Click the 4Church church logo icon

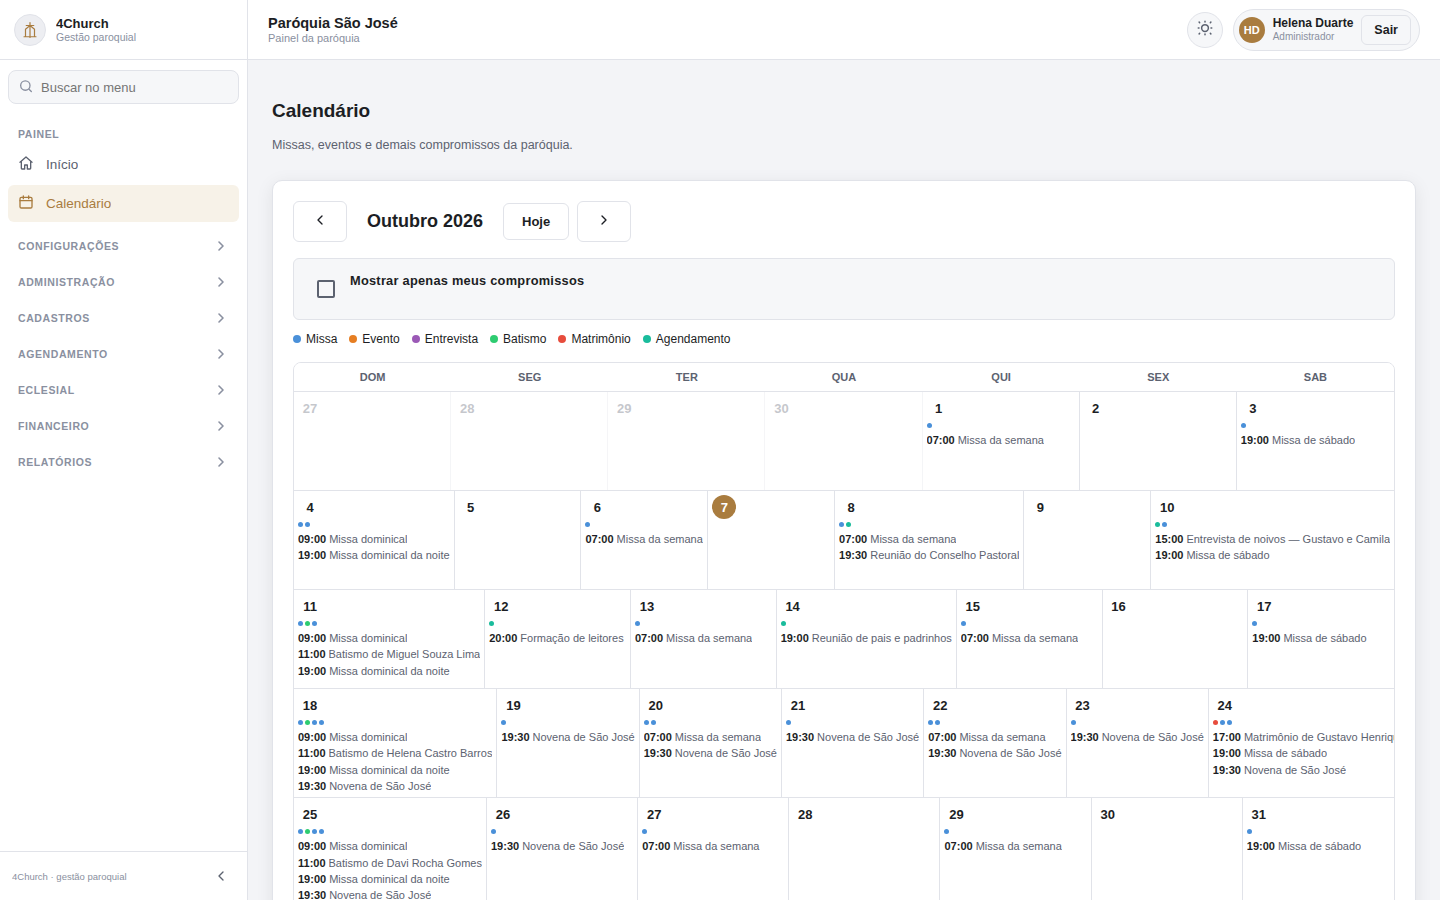tap(30, 30)
